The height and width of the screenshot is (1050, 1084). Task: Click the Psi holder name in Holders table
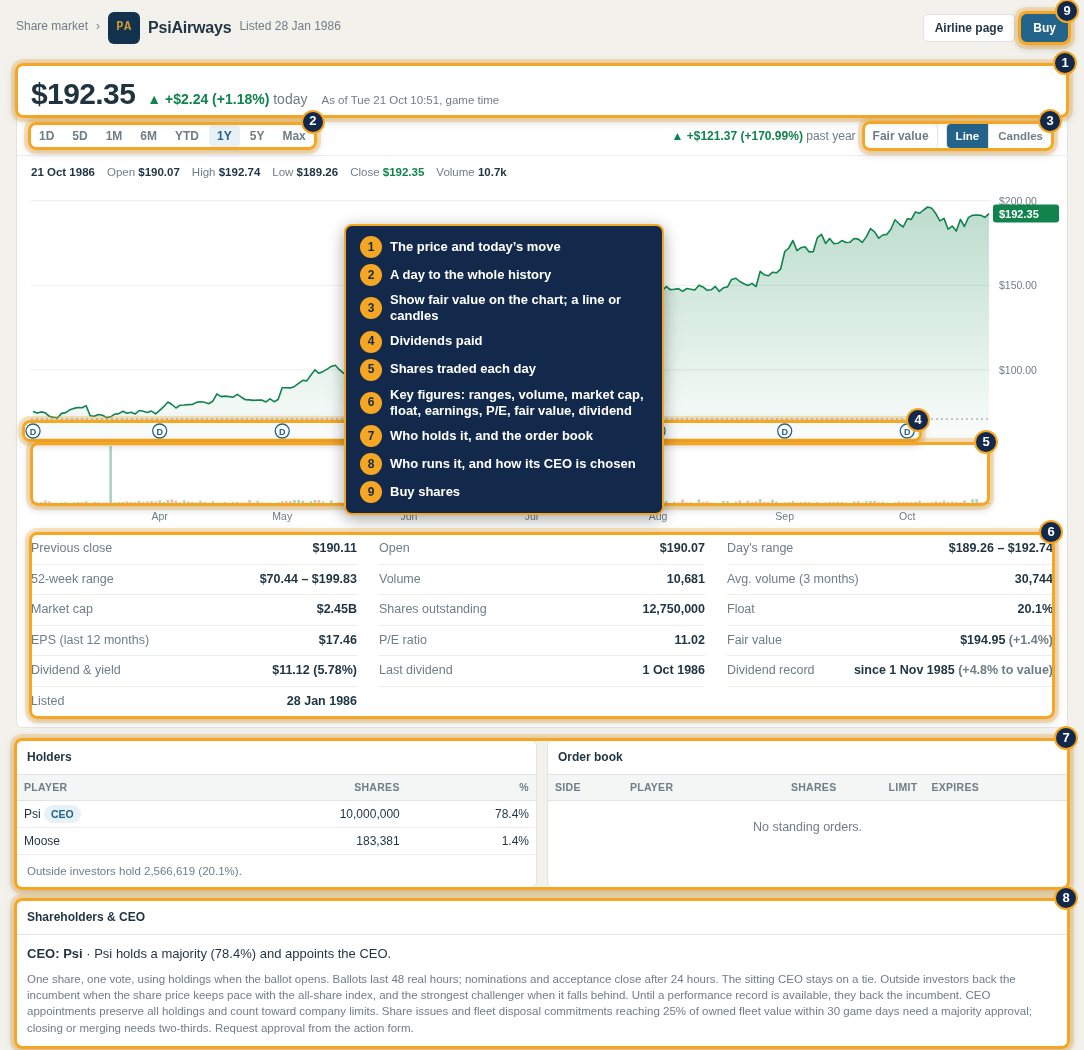pyautogui.click(x=32, y=814)
